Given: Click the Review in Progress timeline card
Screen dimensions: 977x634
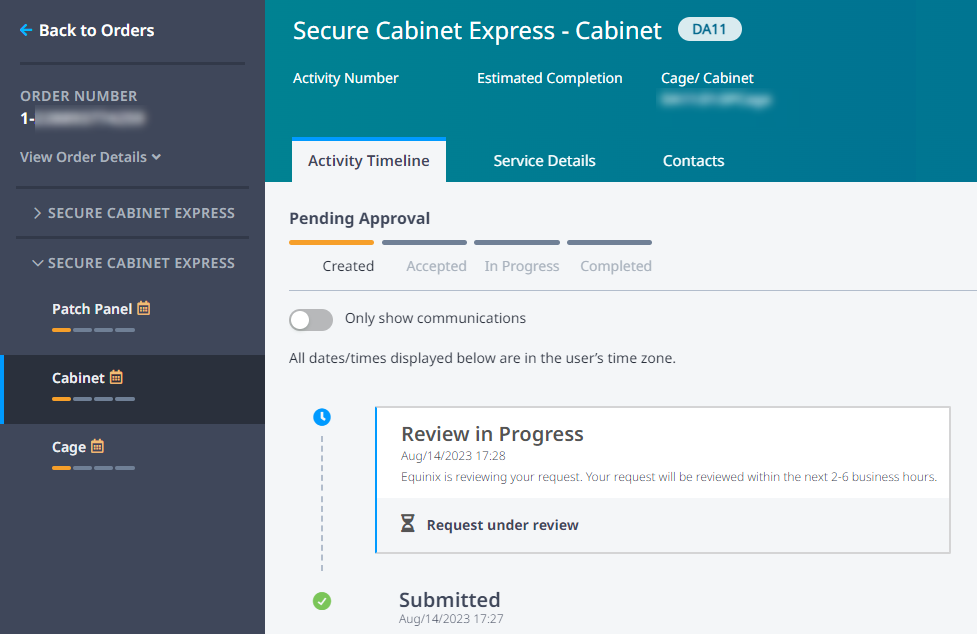Looking at the screenshot, I should click(662, 480).
